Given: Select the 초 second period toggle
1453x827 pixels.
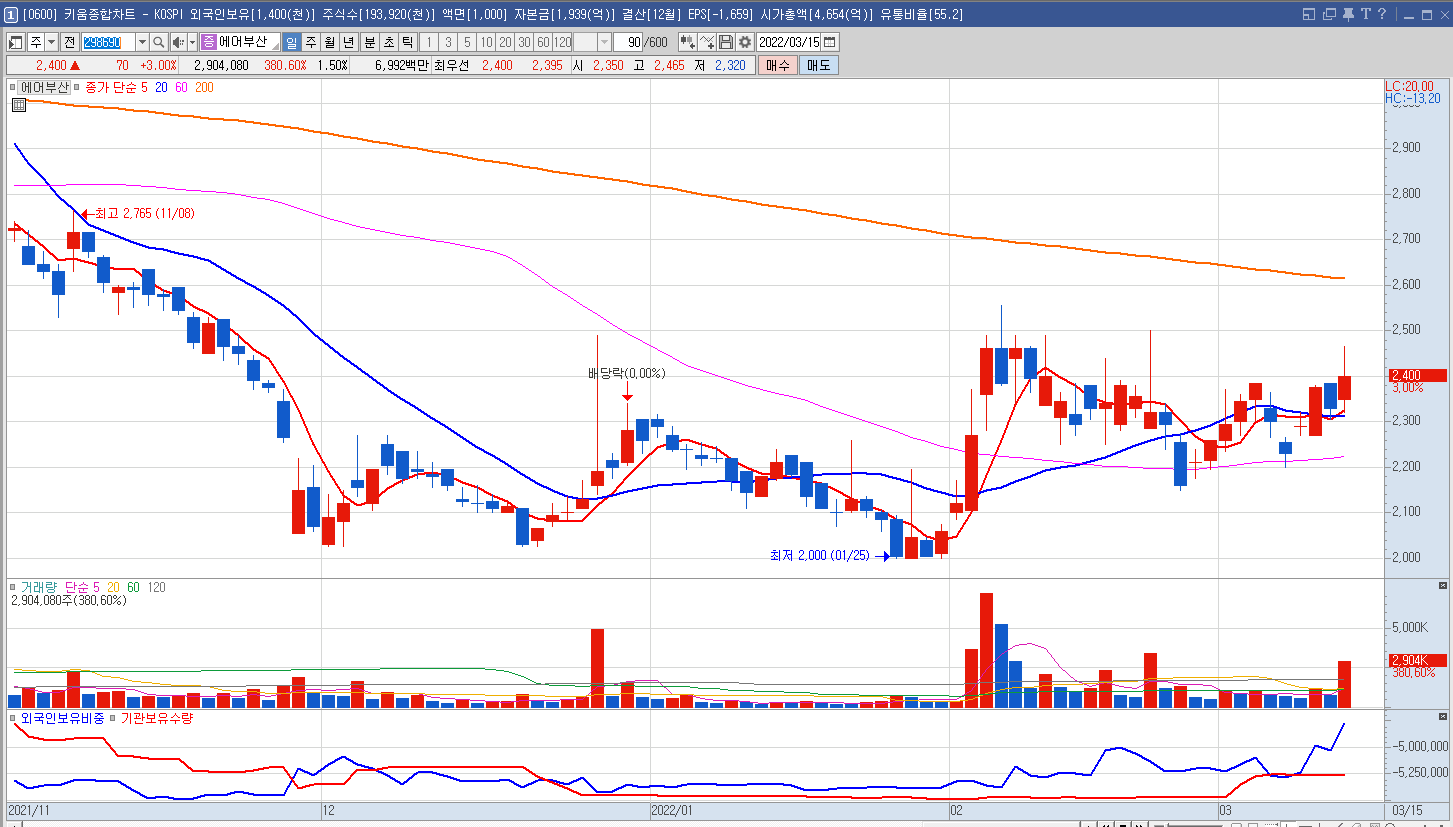Looking at the screenshot, I should tap(388, 42).
